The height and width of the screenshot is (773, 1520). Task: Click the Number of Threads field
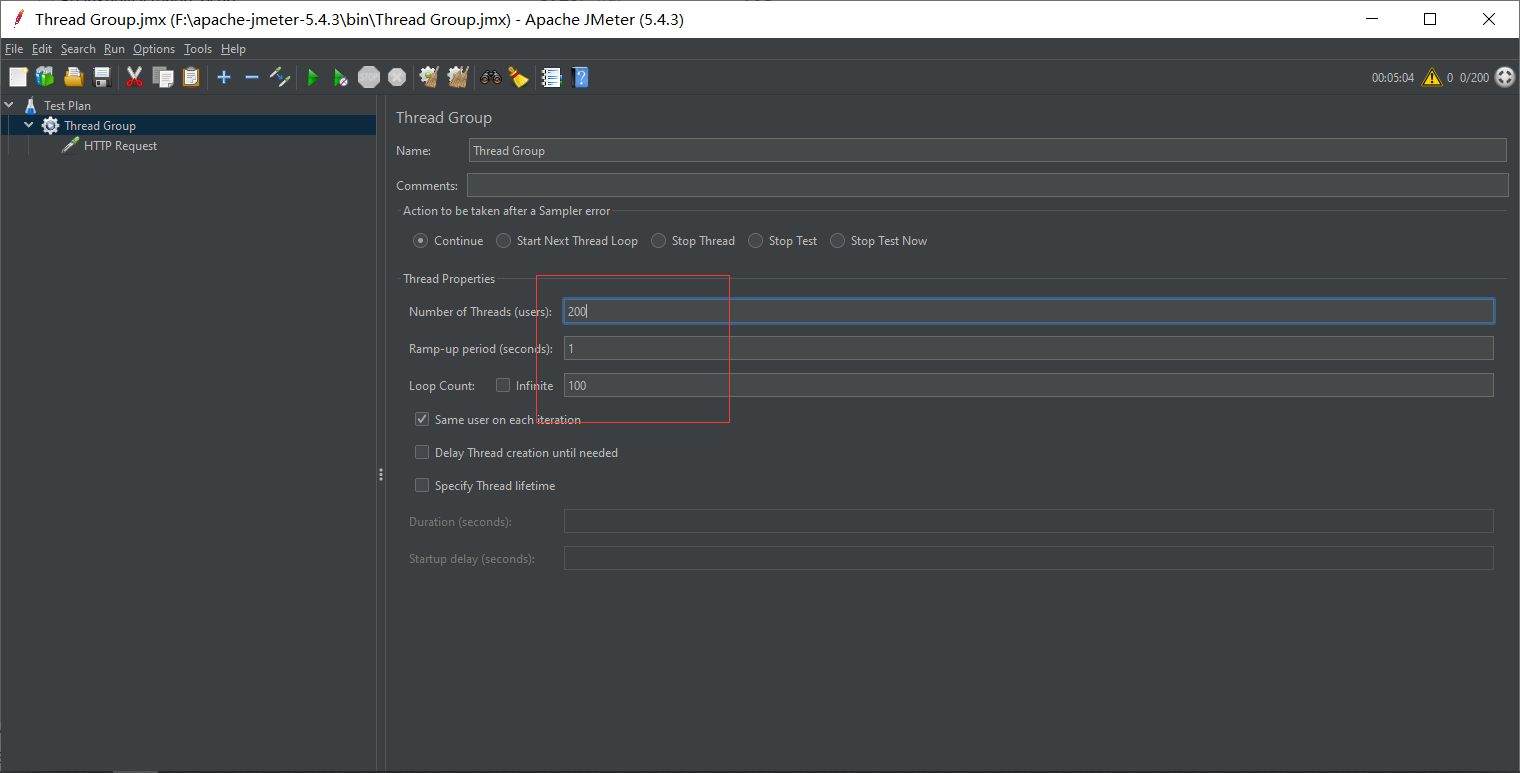point(1029,311)
